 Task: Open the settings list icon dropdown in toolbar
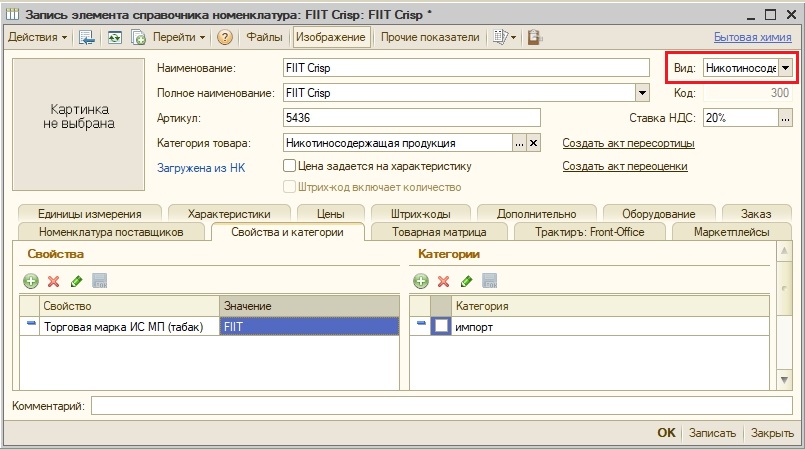[x=504, y=37]
